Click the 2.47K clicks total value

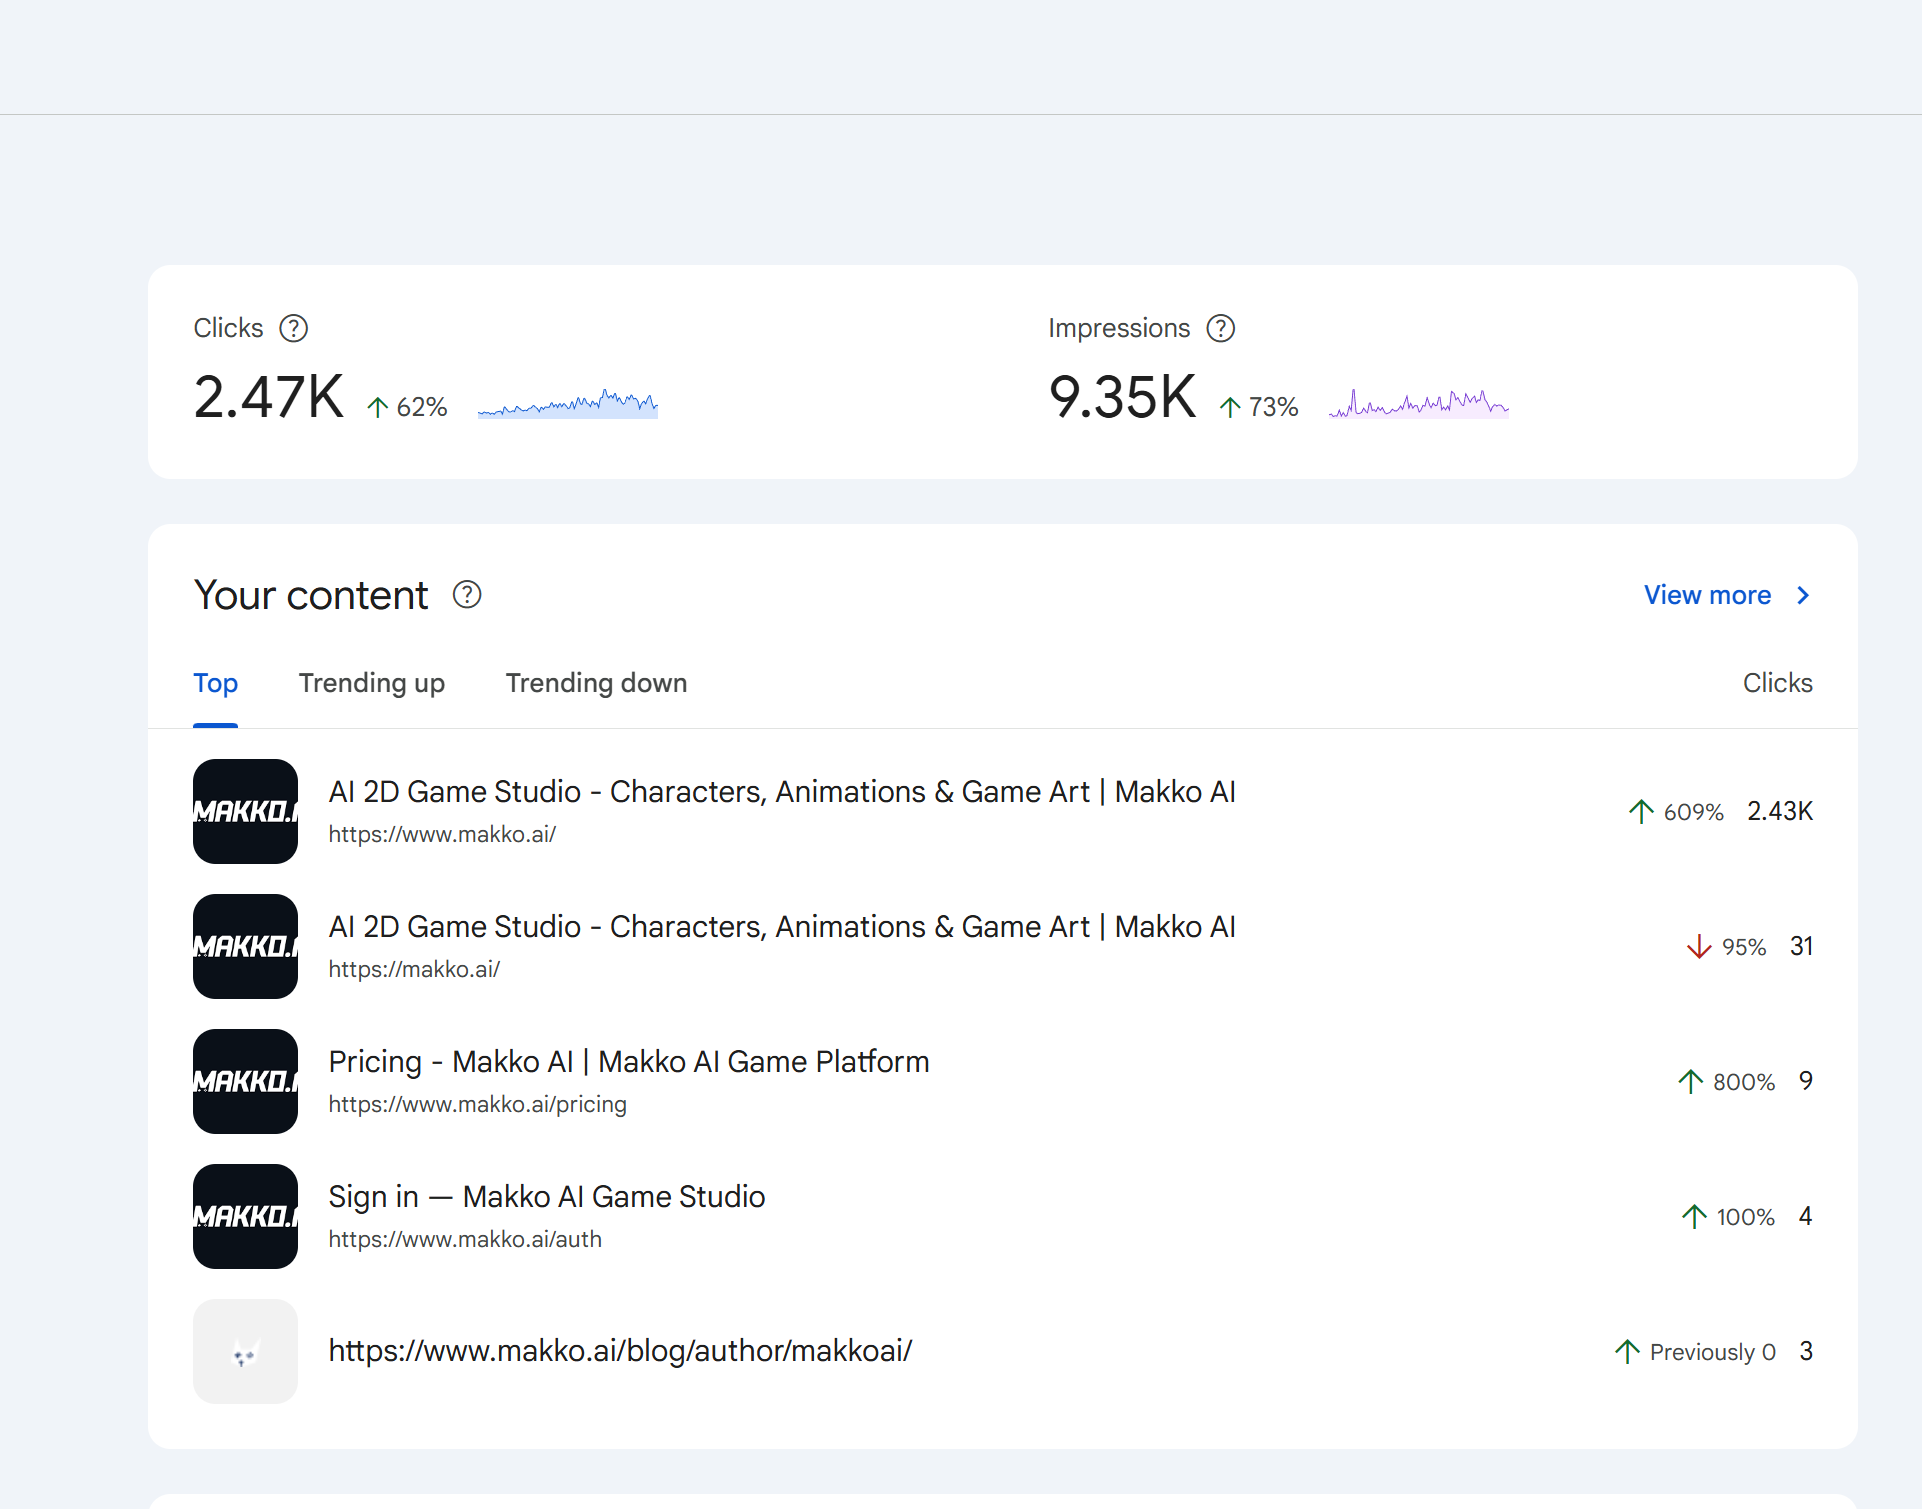[x=268, y=397]
